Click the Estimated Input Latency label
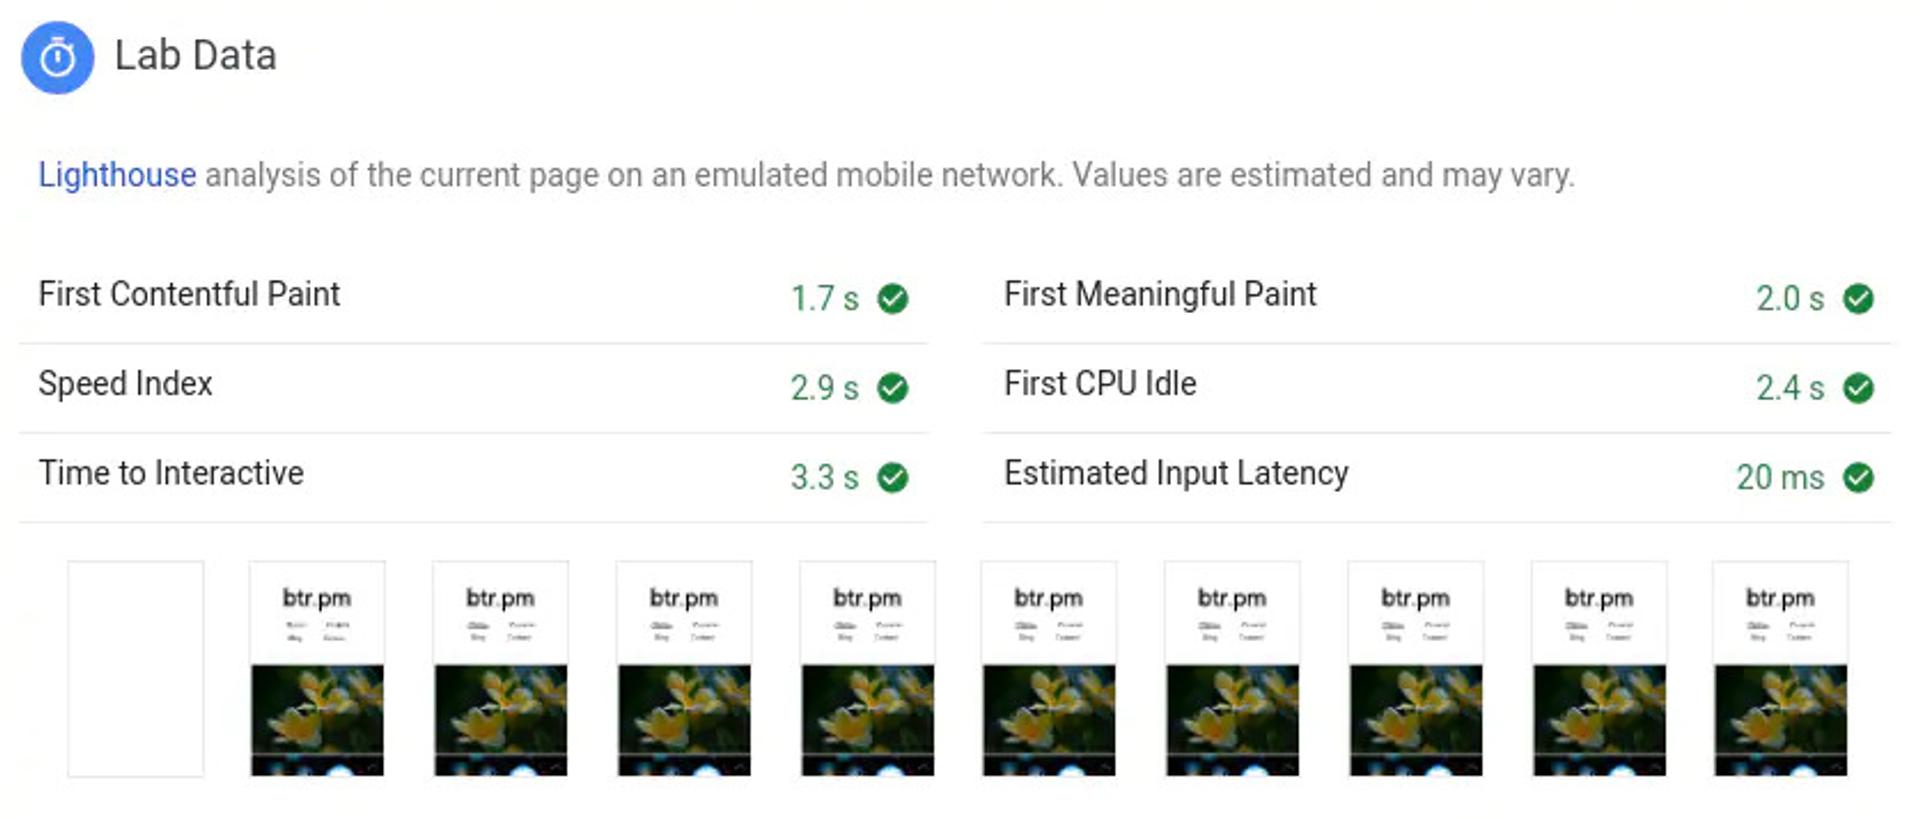Viewport: 1920px width, 819px height. click(1176, 473)
